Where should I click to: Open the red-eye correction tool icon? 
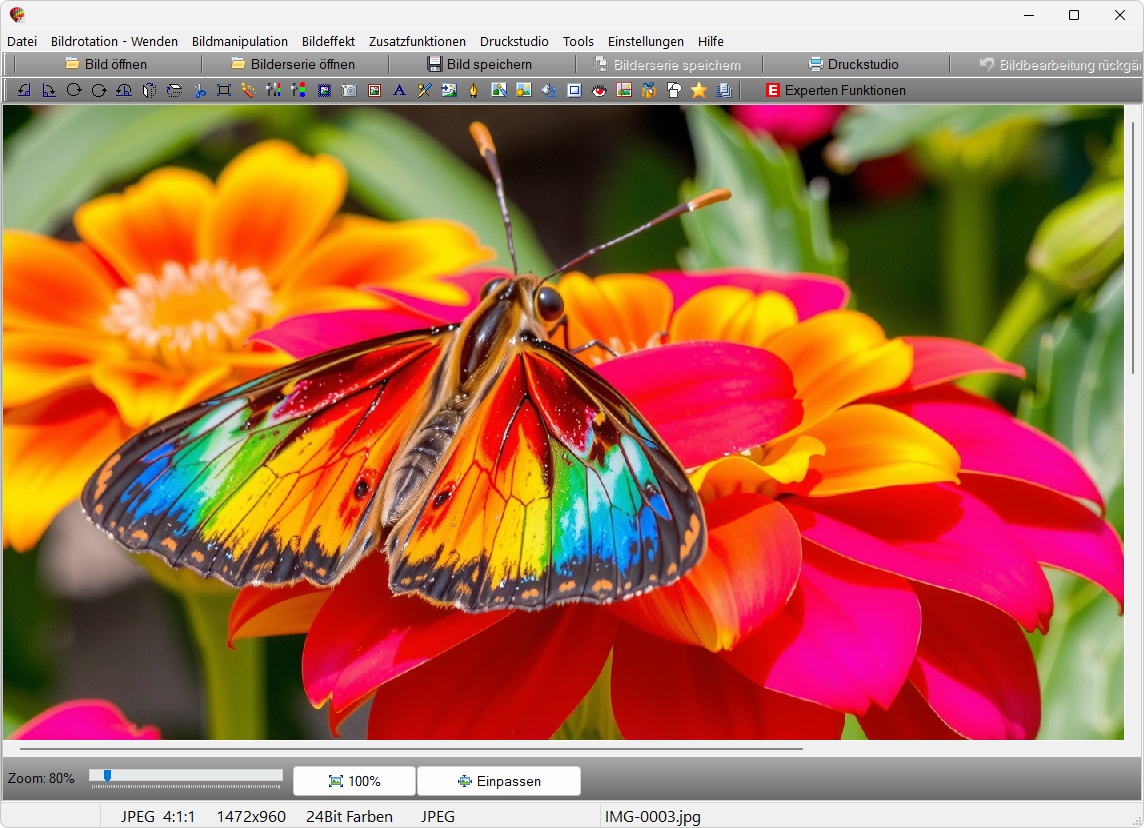[599, 90]
